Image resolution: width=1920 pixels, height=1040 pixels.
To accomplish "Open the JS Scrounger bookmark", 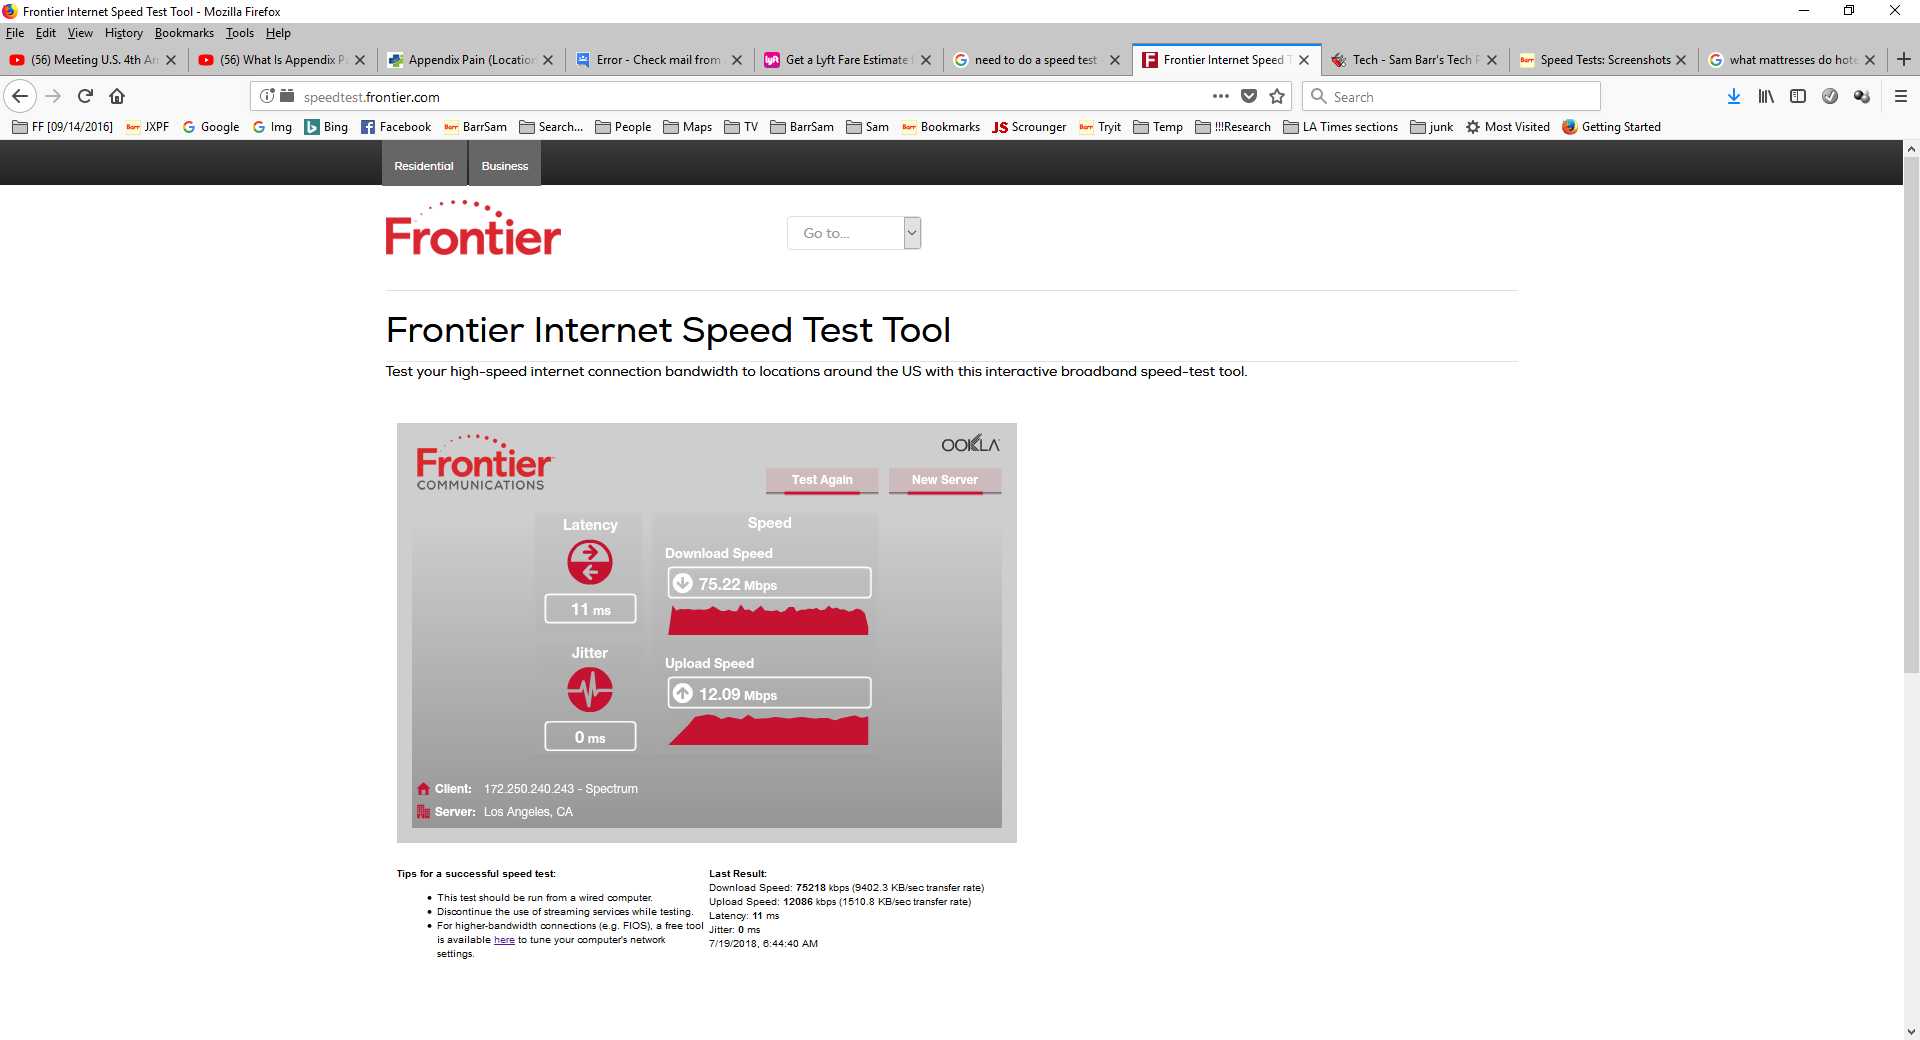I will pyautogui.click(x=1029, y=127).
